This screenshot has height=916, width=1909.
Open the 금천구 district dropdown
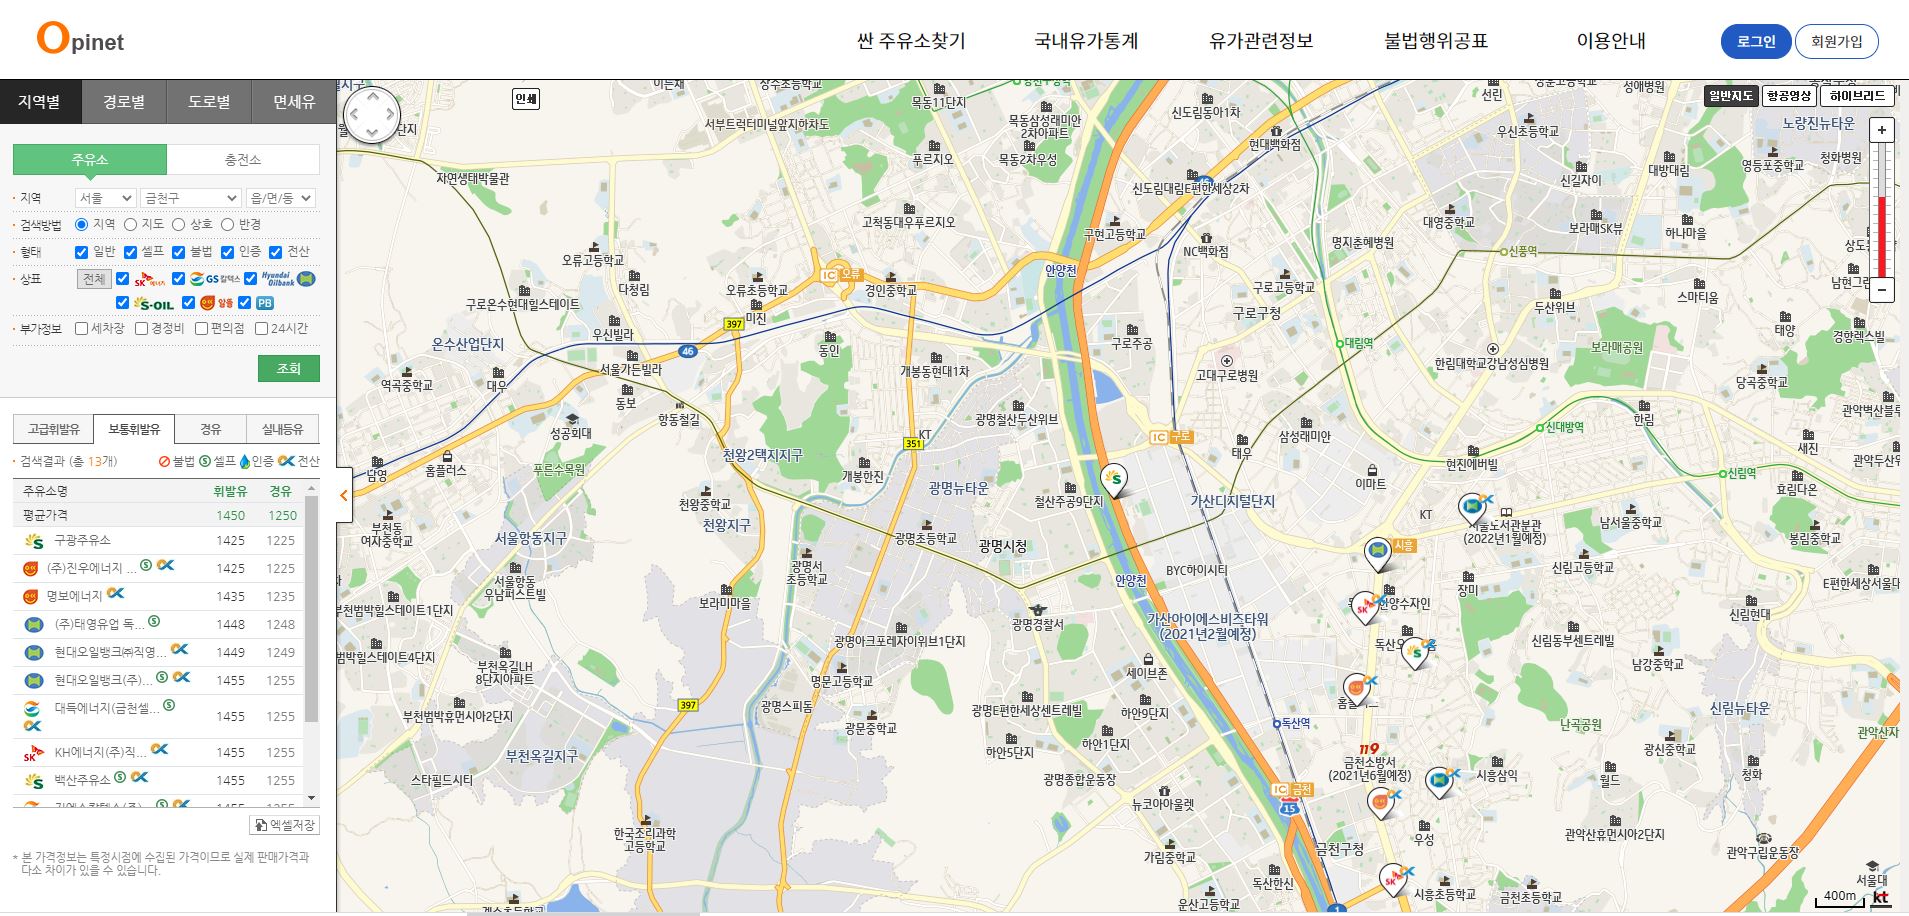point(190,198)
